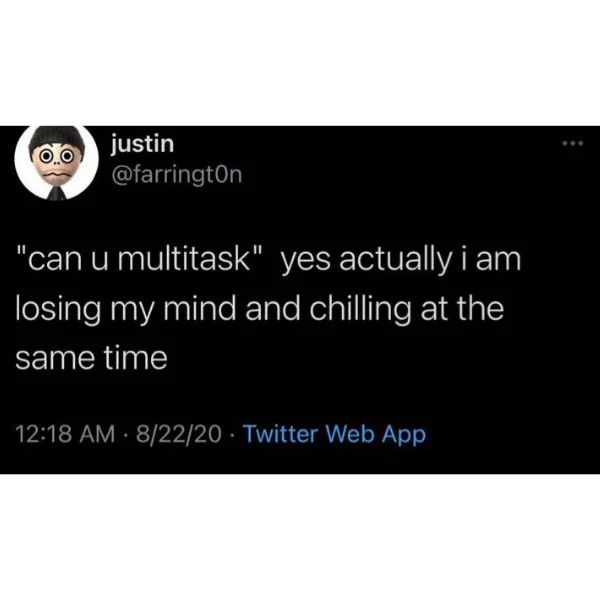Click the word "and" in the tweet
This screenshot has height=600, width=600.
[x=272, y=309]
